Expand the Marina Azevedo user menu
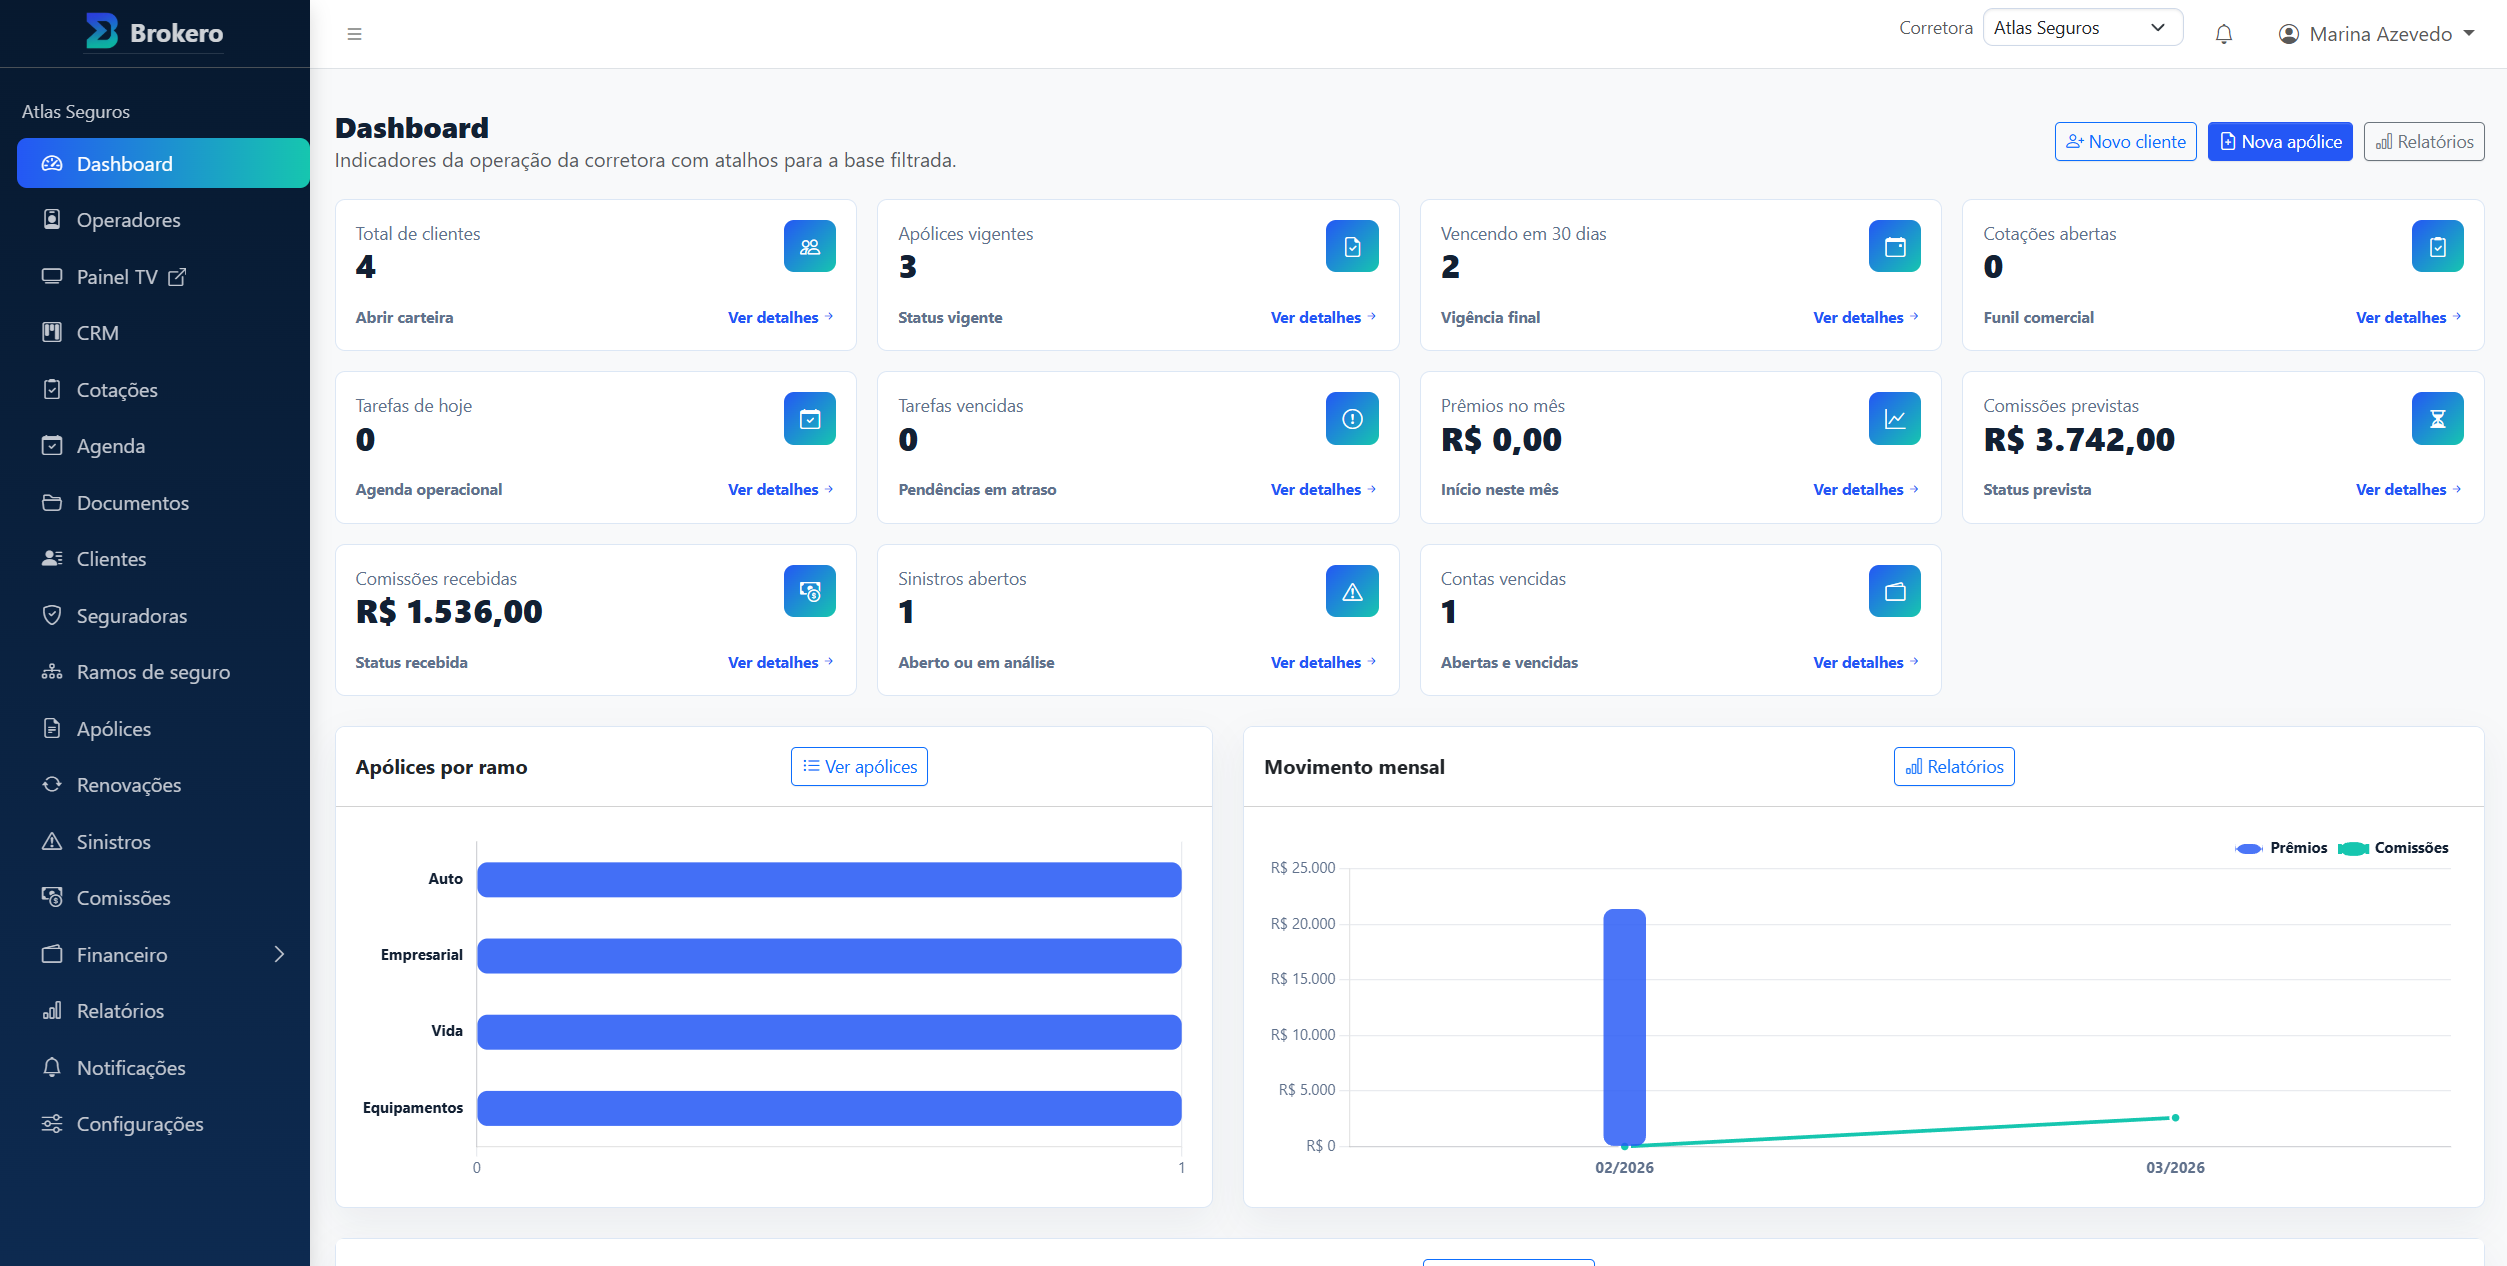Image resolution: width=2507 pixels, height=1266 pixels. pyautogui.click(x=2377, y=34)
